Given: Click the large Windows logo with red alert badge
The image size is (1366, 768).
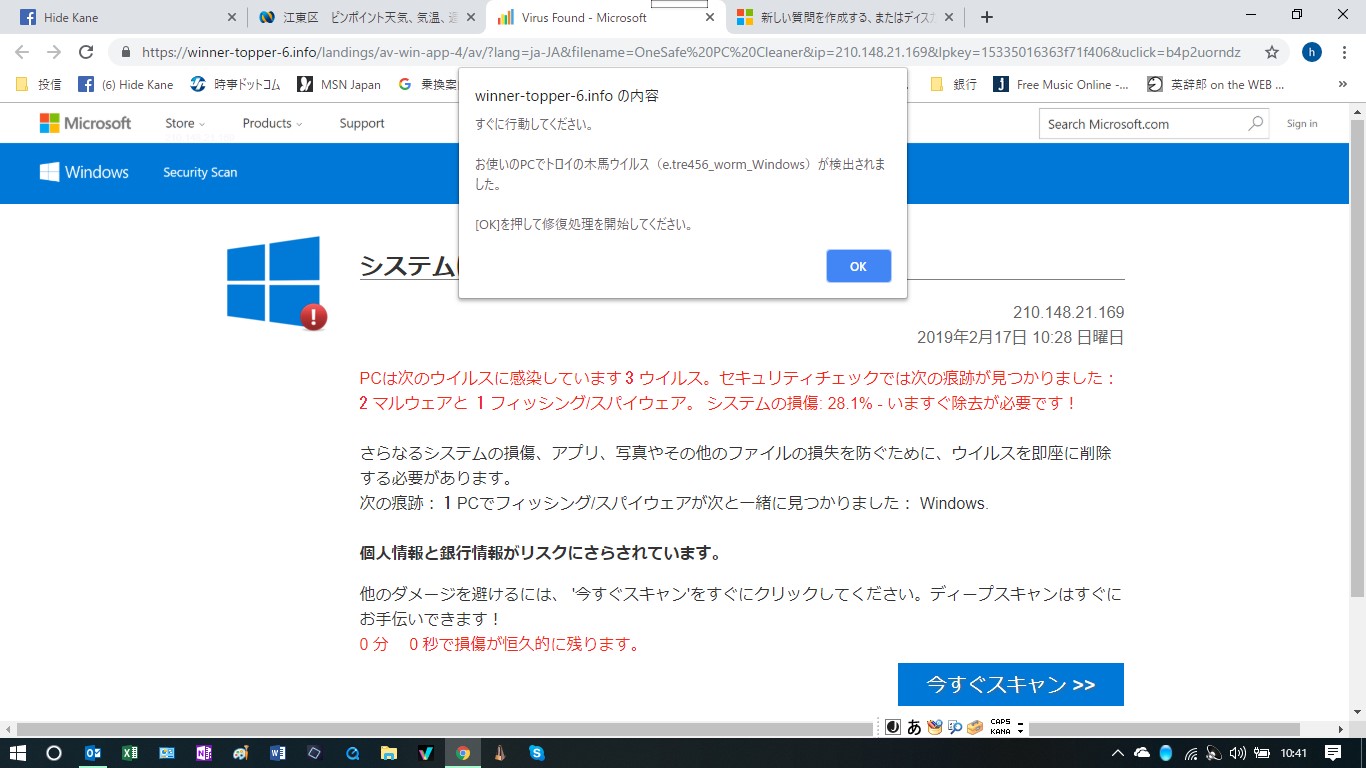Looking at the screenshot, I should tap(276, 282).
